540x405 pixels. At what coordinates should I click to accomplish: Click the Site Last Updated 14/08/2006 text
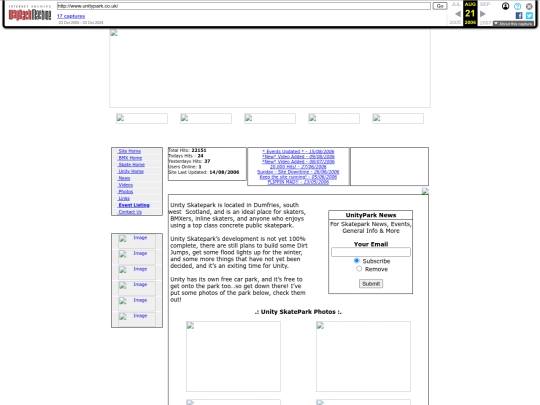click(x=204, y=172)
